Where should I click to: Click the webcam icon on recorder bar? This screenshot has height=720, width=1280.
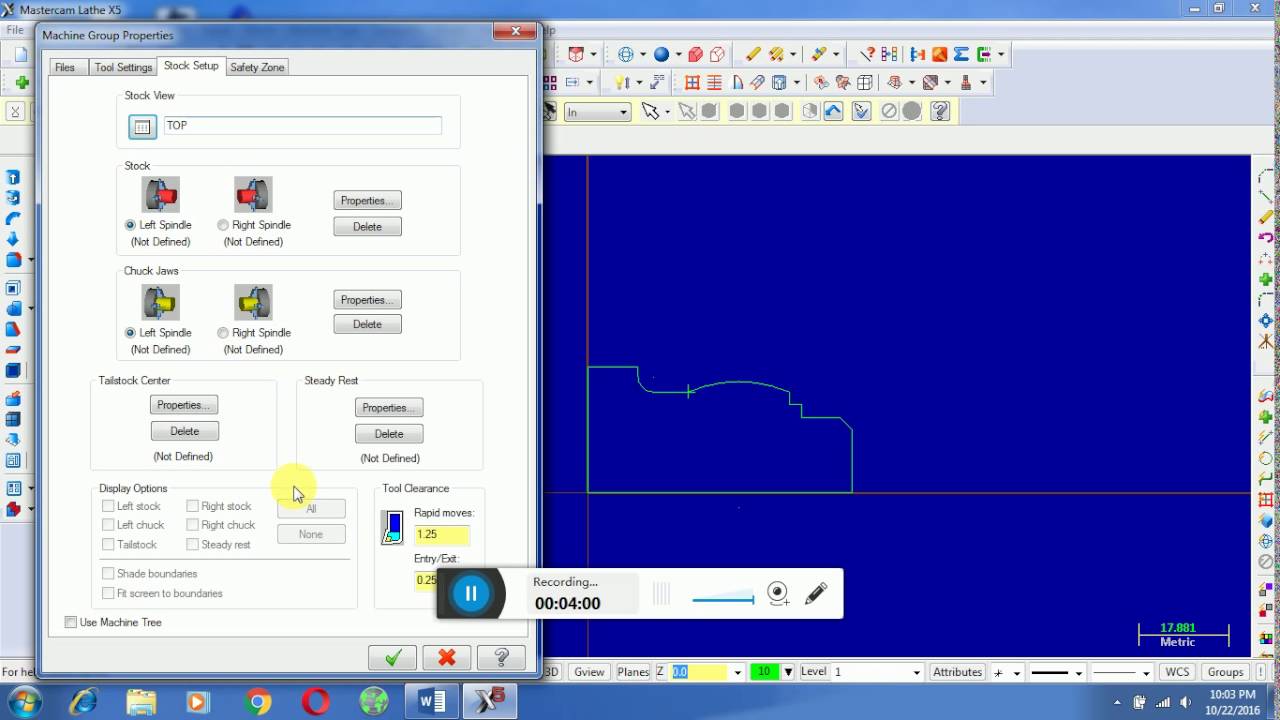778,593
